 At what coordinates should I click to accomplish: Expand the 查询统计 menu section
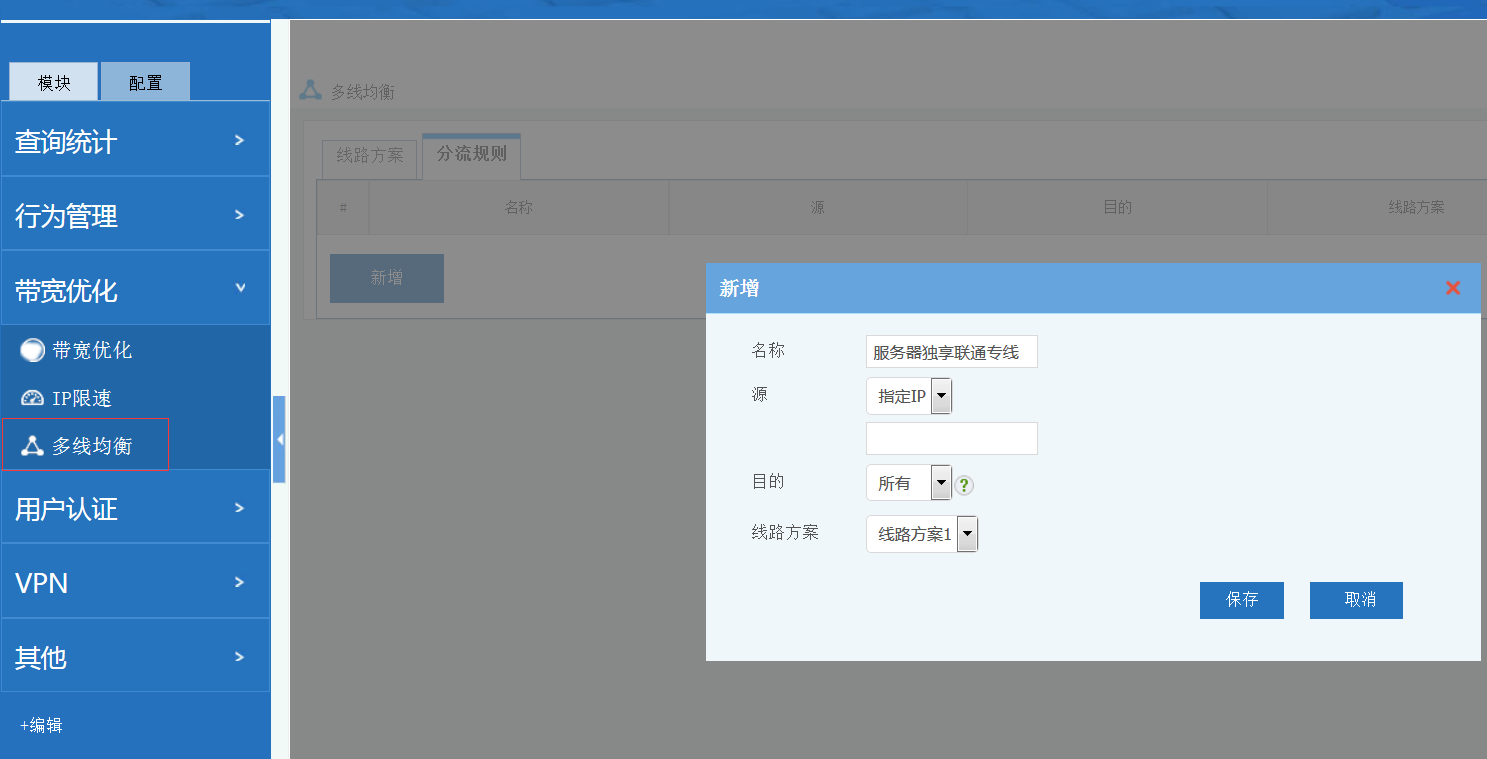(135, 141)
